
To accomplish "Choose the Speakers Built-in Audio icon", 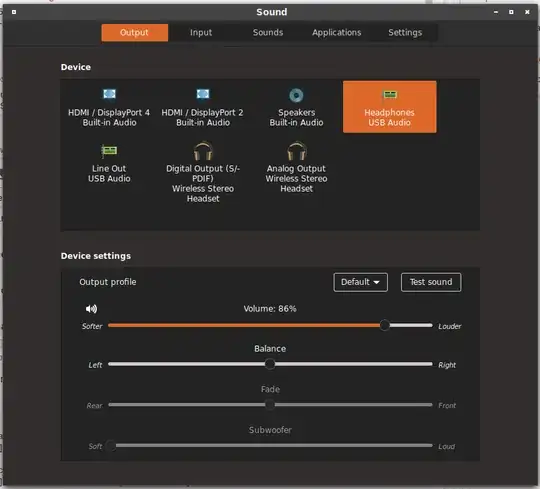I will pyautogui.click(x=296, y=95).
